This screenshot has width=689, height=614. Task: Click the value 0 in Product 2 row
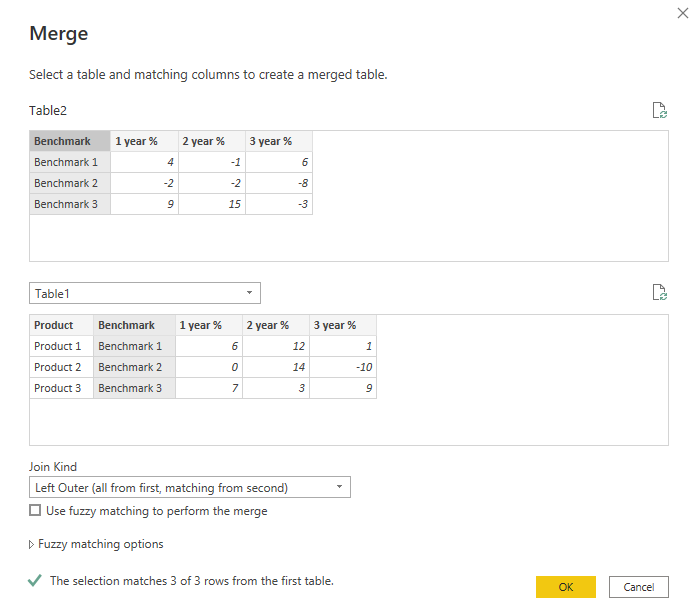tap(209, 367)
